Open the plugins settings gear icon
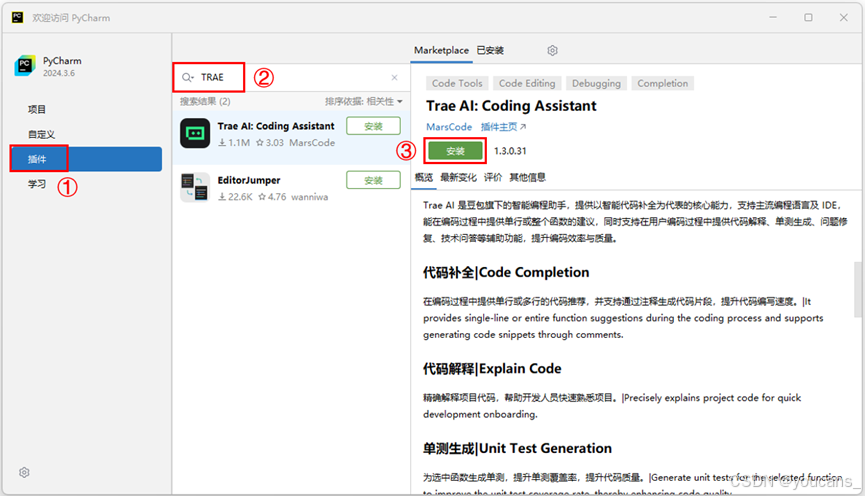 coord(552,50)
